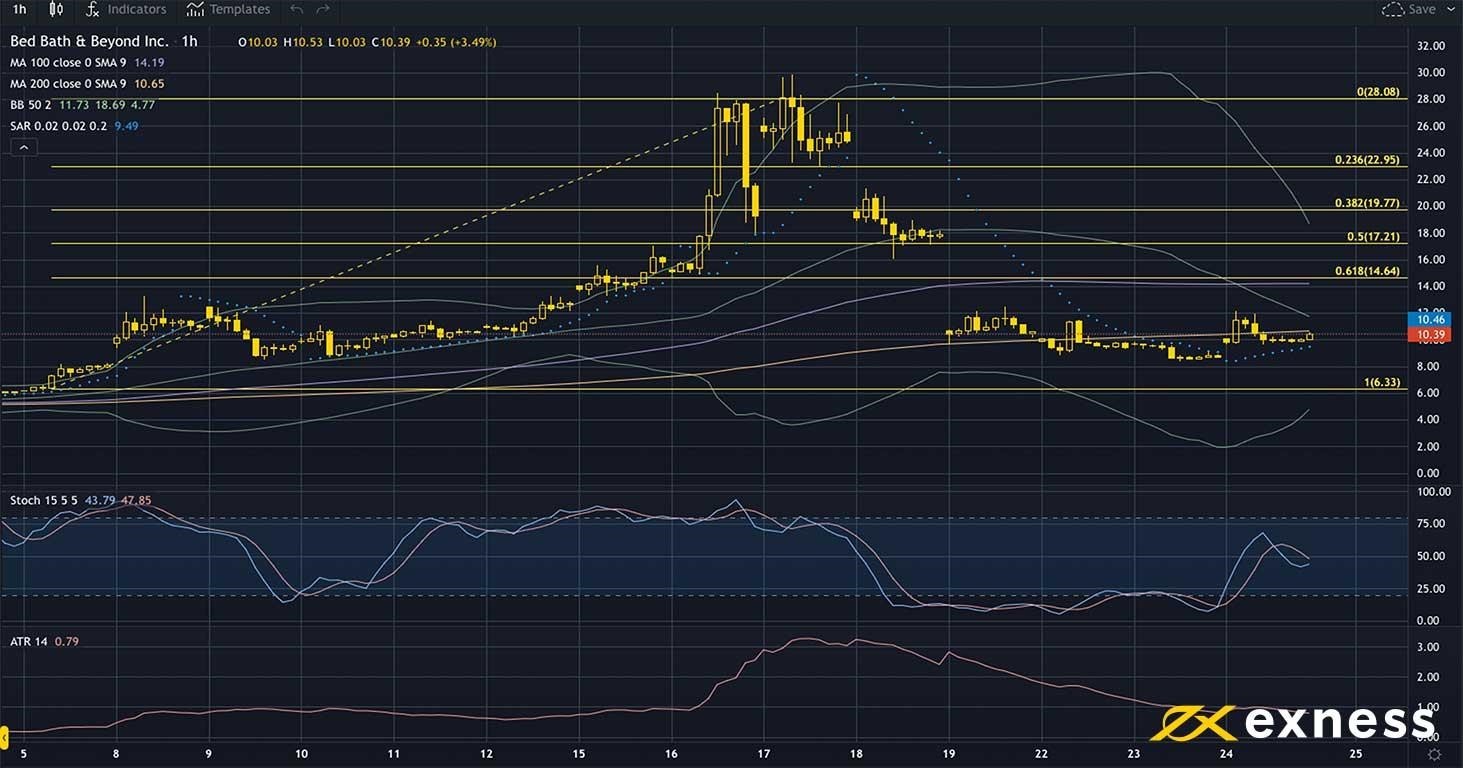Click the ATR value 0.79
This screenshot has height=768, width=1463.
(66, 641)
